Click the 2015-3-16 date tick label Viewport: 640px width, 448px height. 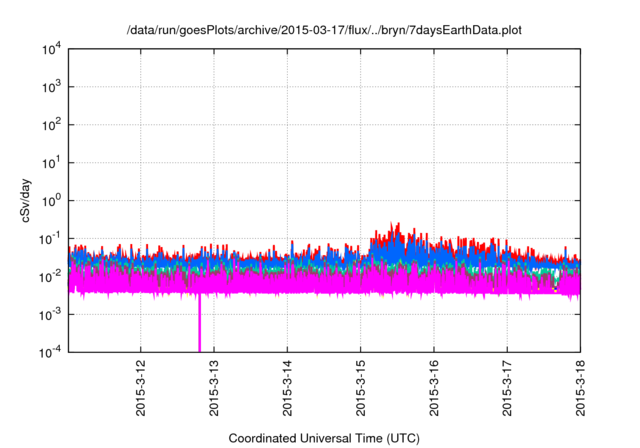pyautogui.click(x=434, y=388)
